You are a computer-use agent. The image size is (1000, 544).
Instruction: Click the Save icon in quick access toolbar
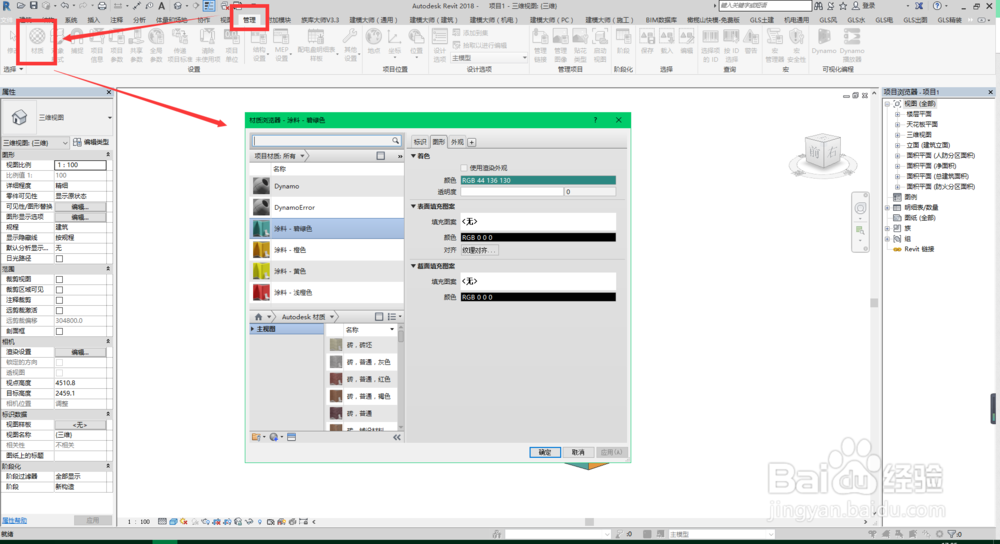(x=34, y=6)
